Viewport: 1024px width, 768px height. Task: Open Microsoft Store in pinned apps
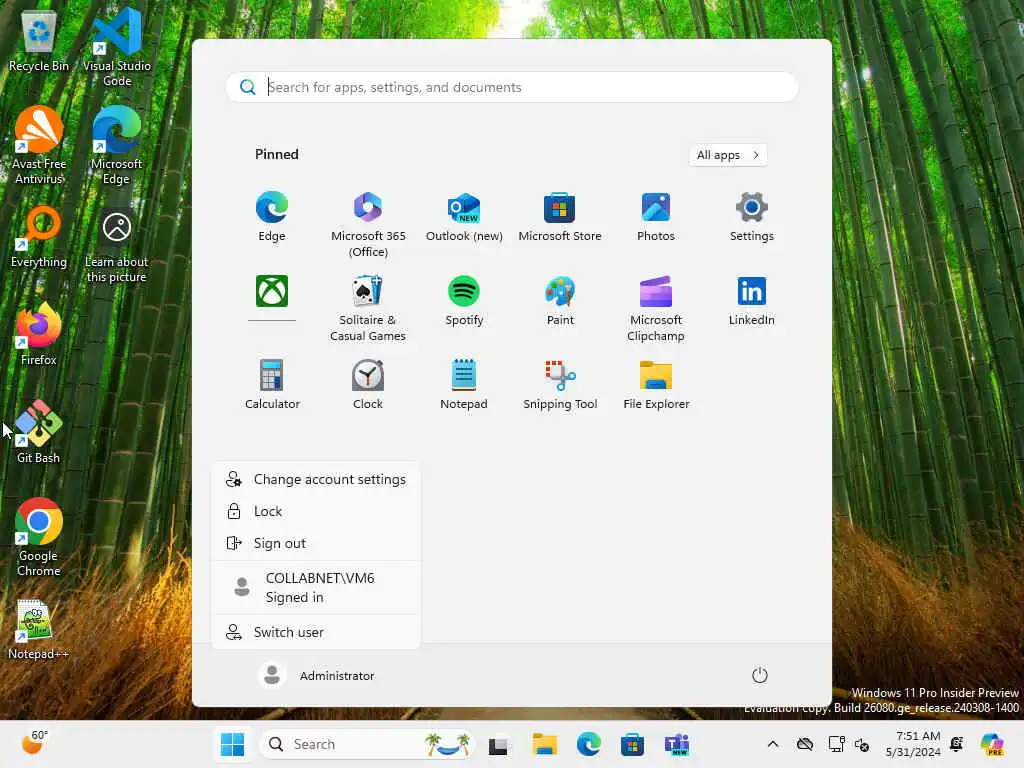tap(560, 218)
